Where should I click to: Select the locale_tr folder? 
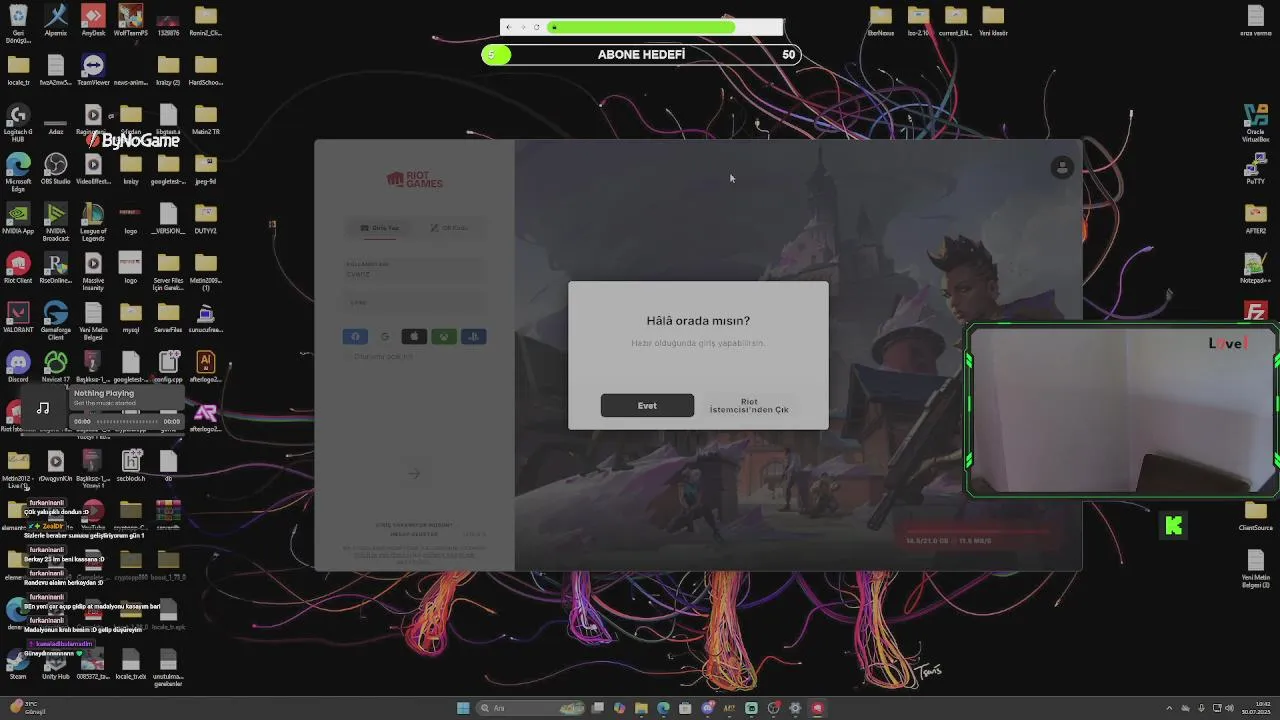18,70
